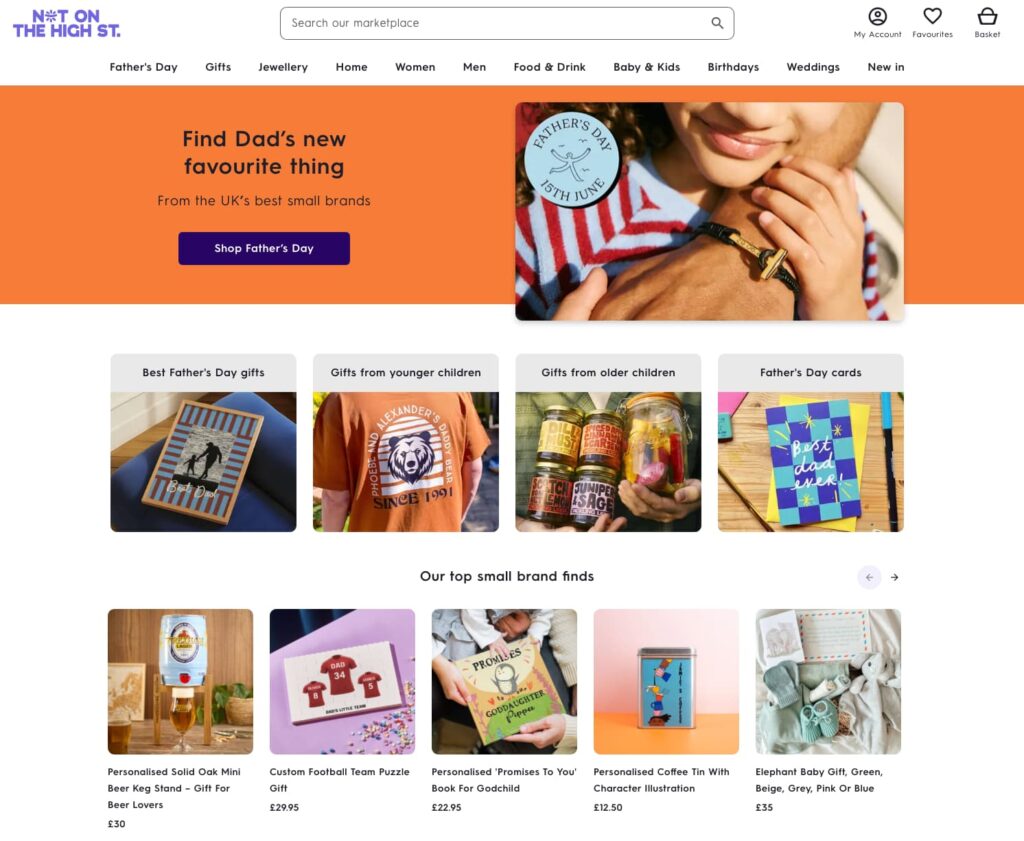Viewport: 1024px width, 841px height.
Task: Open Gifts from younger children card
Action: (x=406, y=443)
